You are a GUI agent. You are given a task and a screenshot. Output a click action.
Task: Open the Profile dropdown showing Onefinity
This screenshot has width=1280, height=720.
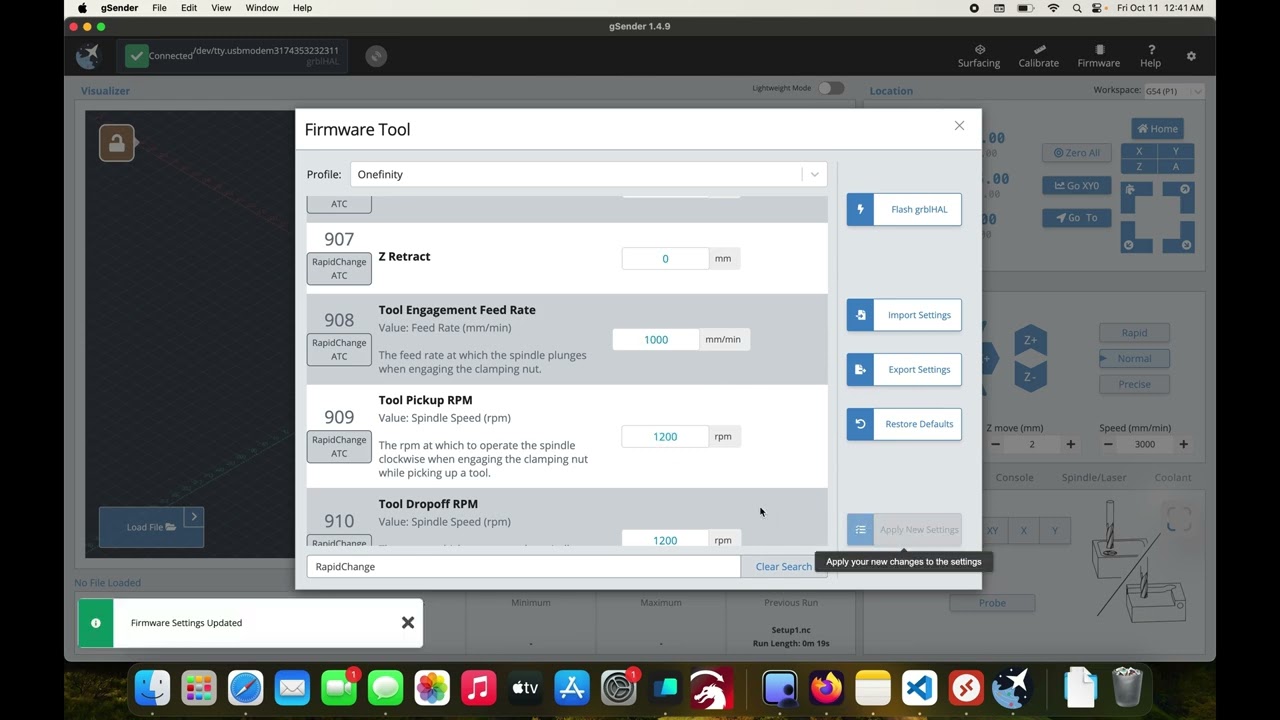pyautogui.click(x=589, y=174)
